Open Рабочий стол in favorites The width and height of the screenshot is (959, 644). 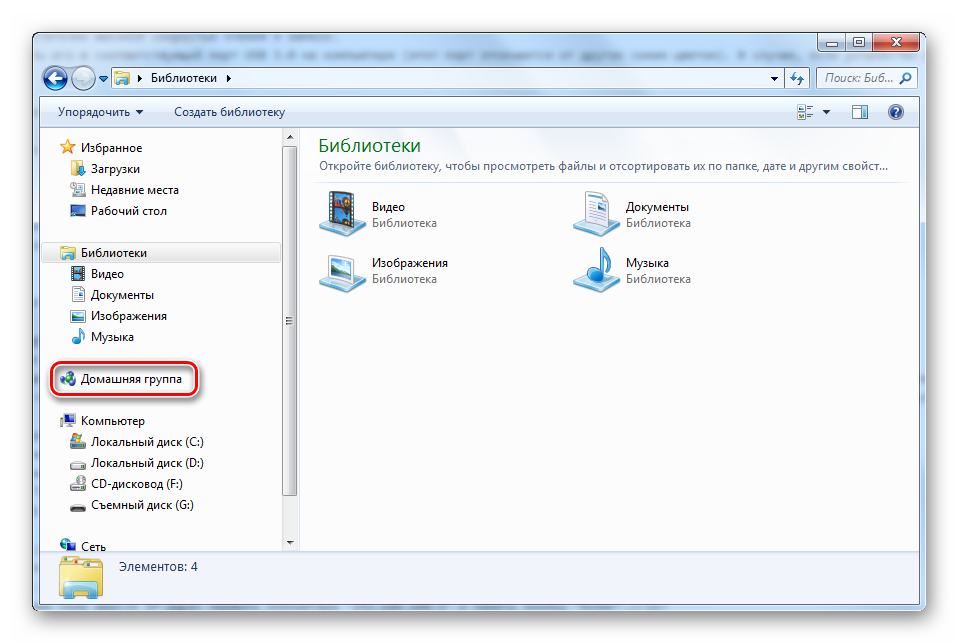click(x=128, y=211)
